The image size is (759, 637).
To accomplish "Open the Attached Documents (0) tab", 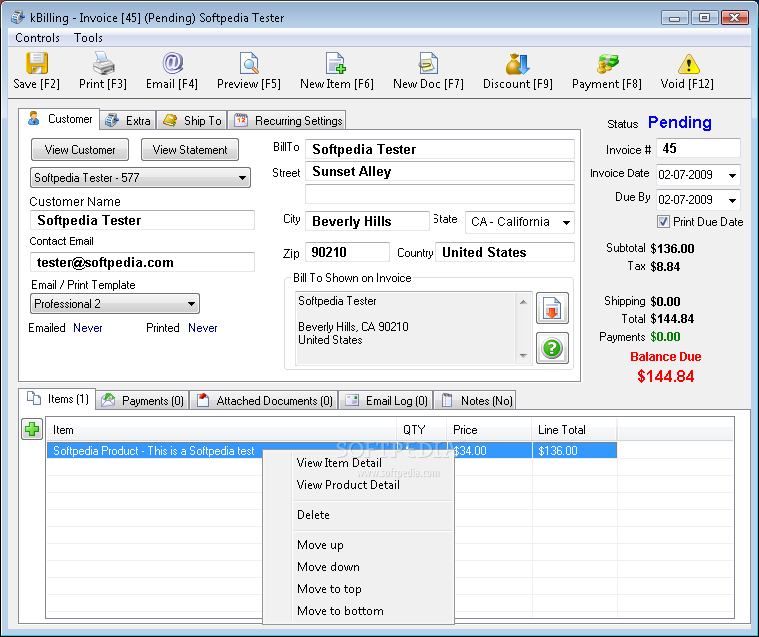I will pyautogui.click(x=265, y=401).
